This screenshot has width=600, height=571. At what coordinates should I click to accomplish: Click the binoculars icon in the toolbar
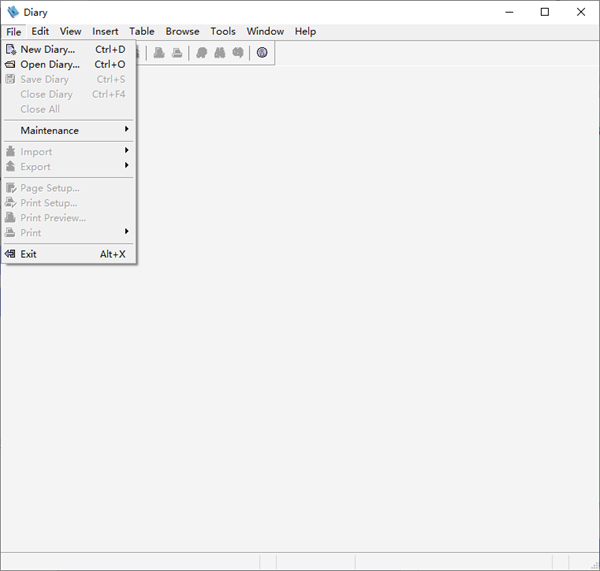tap(219, 53)
